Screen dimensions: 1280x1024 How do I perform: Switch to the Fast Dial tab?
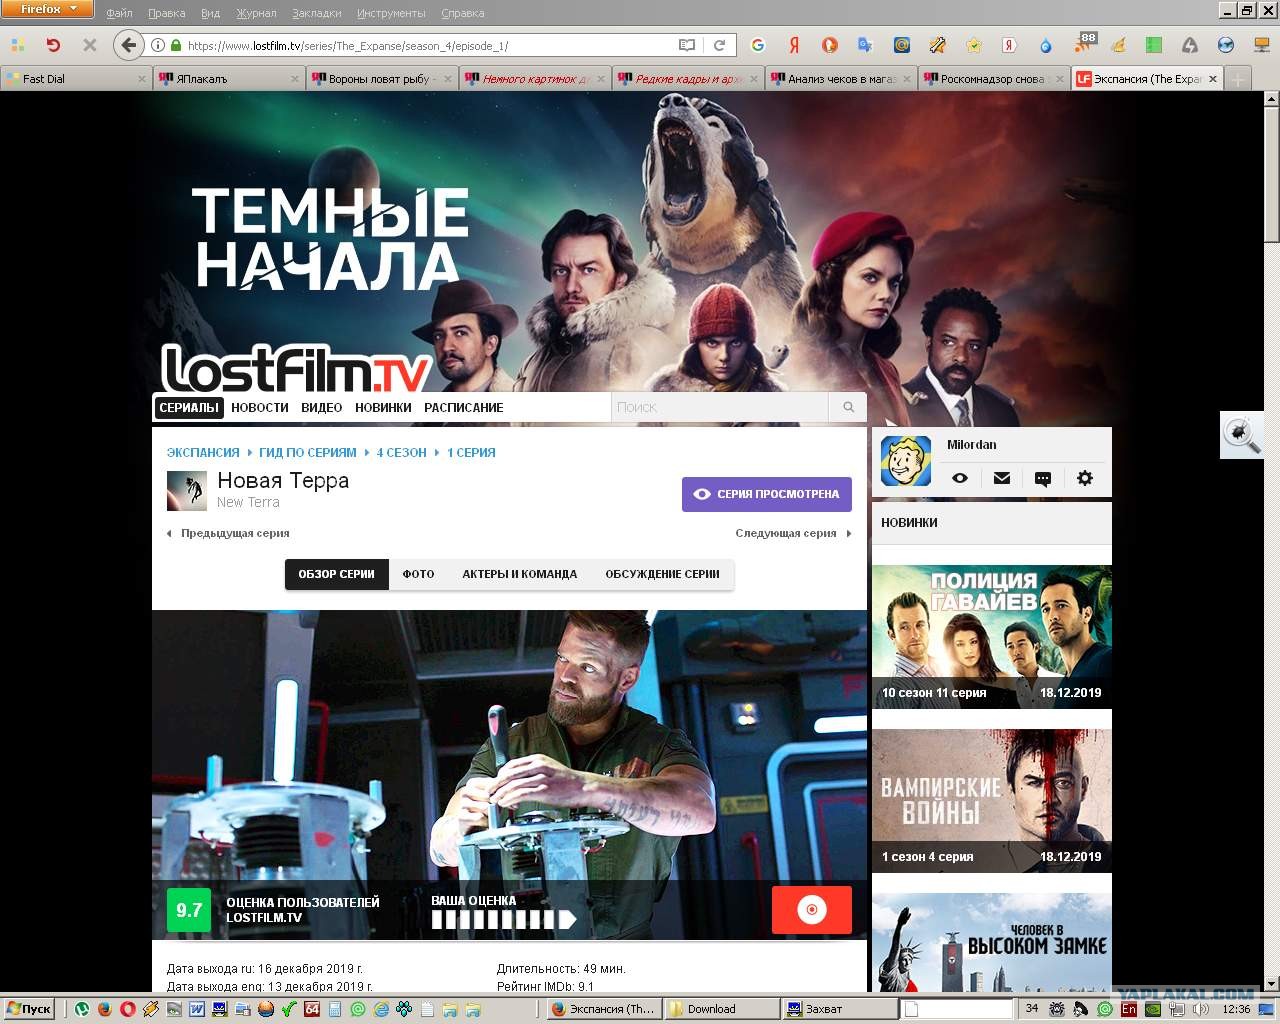pos(76,79)
